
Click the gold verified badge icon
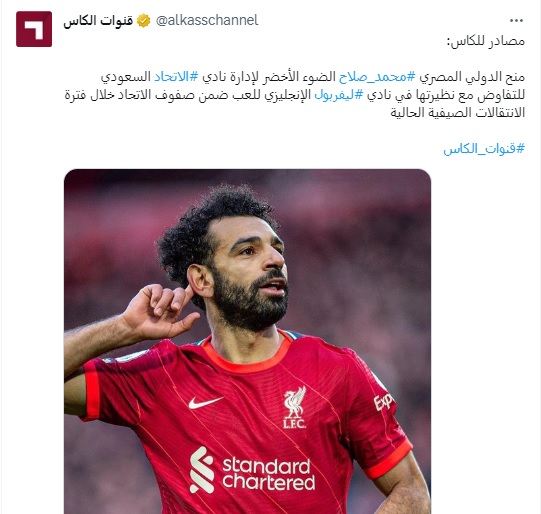pyautogui.click(x=144, y=21)
